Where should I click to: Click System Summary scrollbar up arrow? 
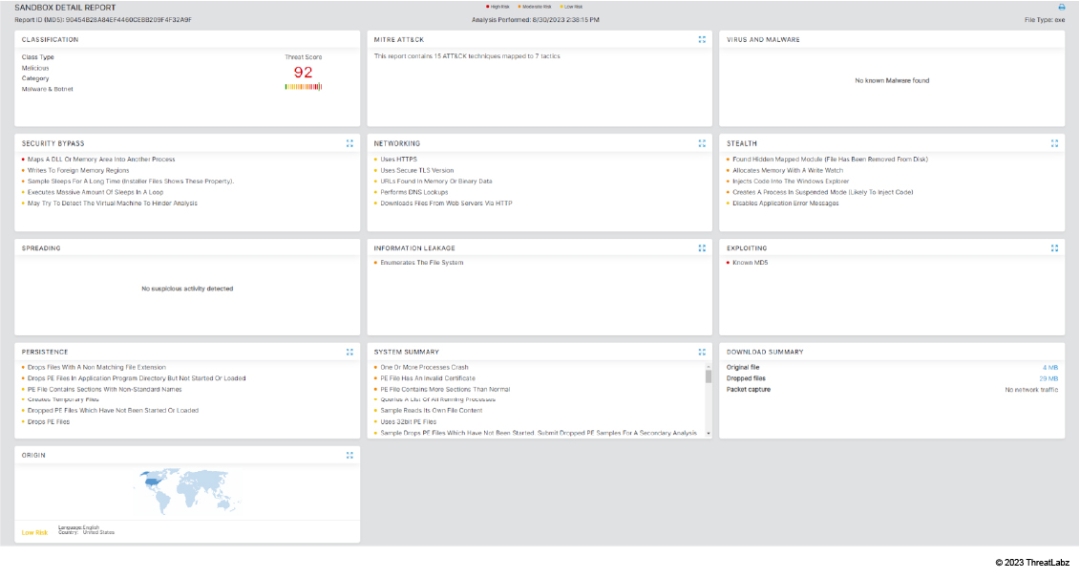709,366
